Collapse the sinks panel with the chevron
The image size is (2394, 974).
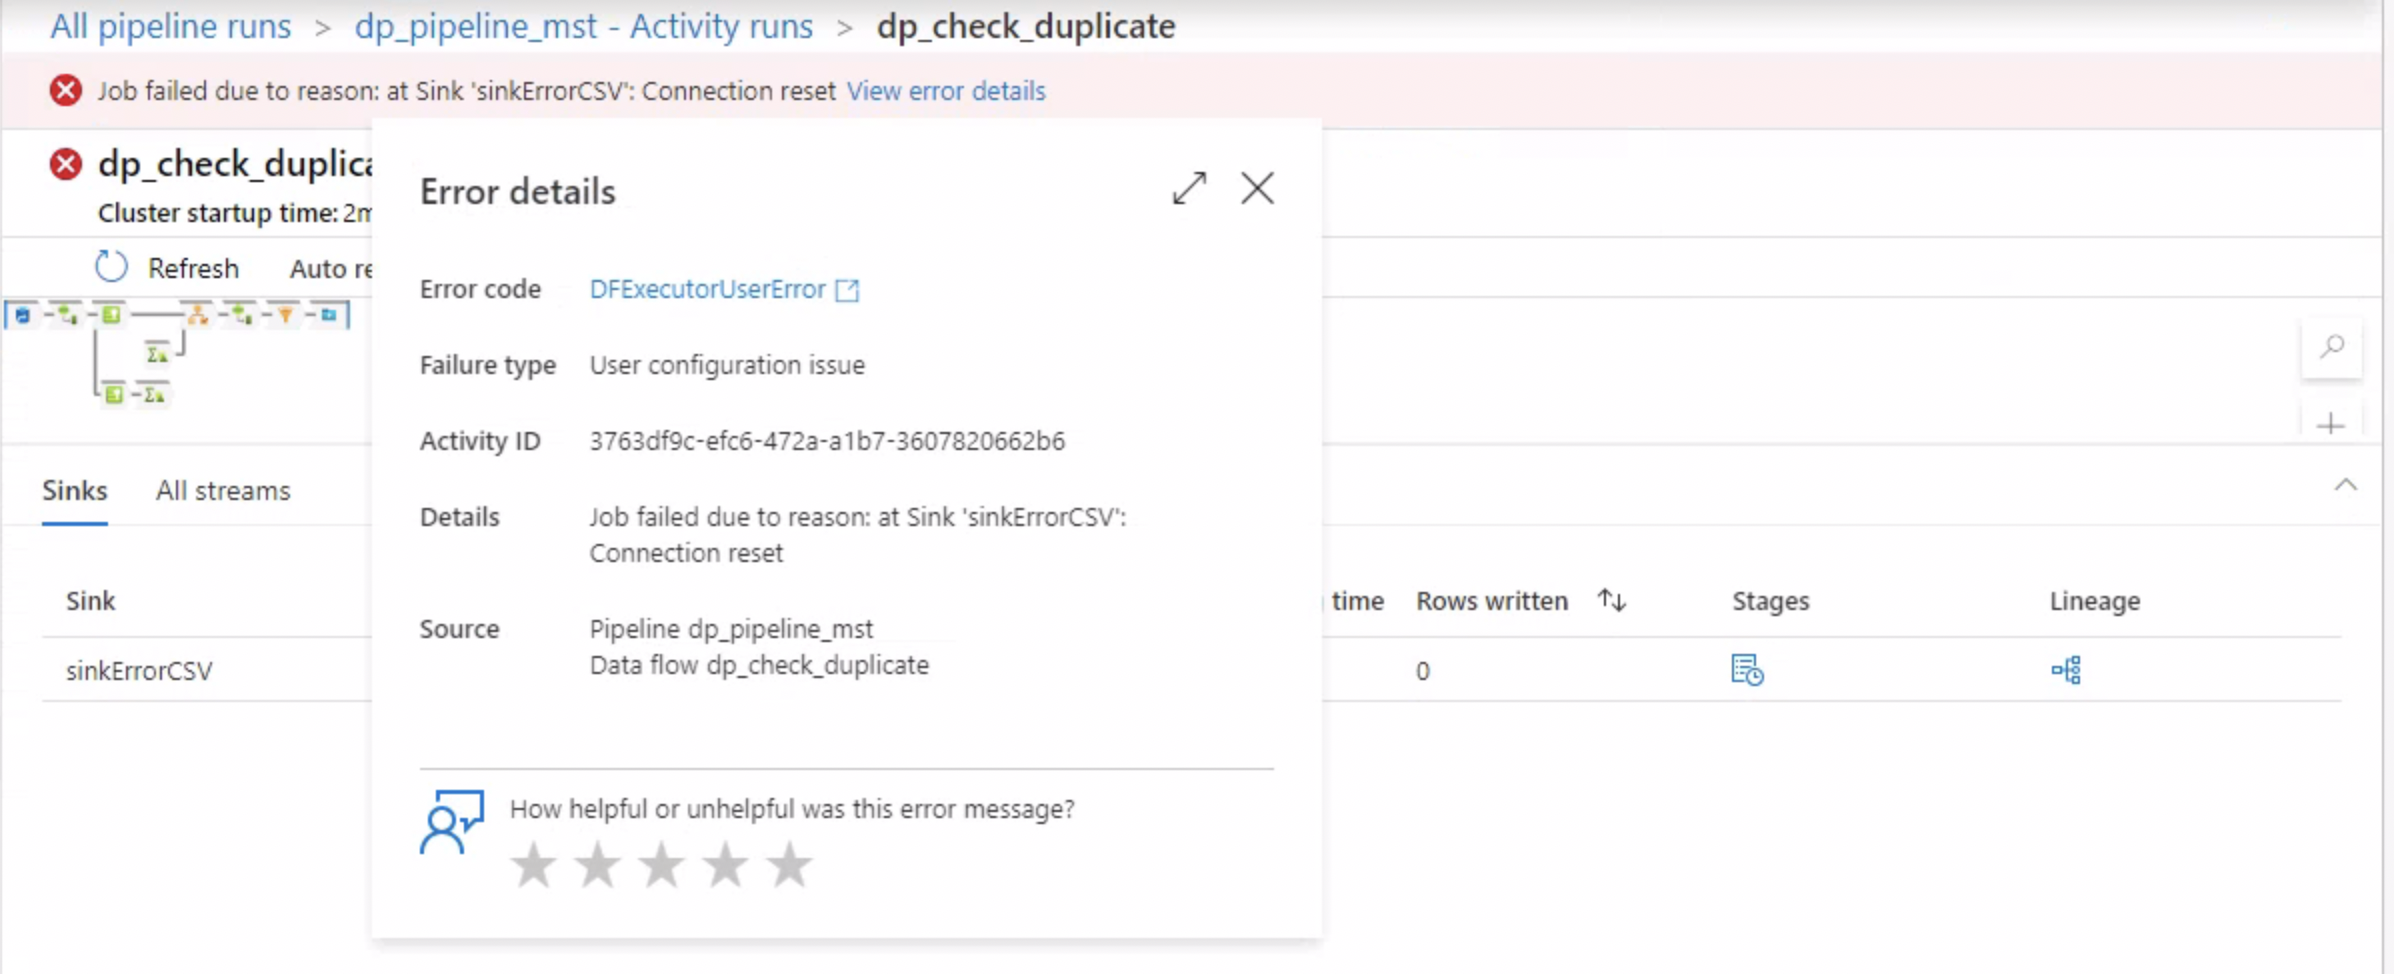[2347, 485]
